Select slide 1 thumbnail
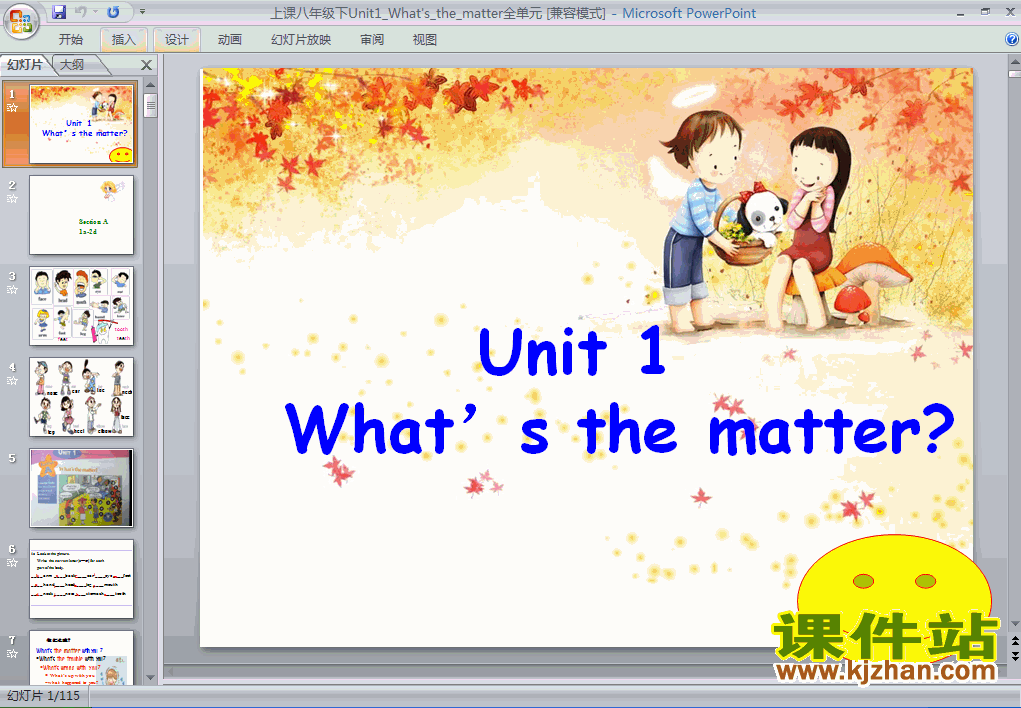The height and width of the screenshot is (708, 1021). click(81, 124)
